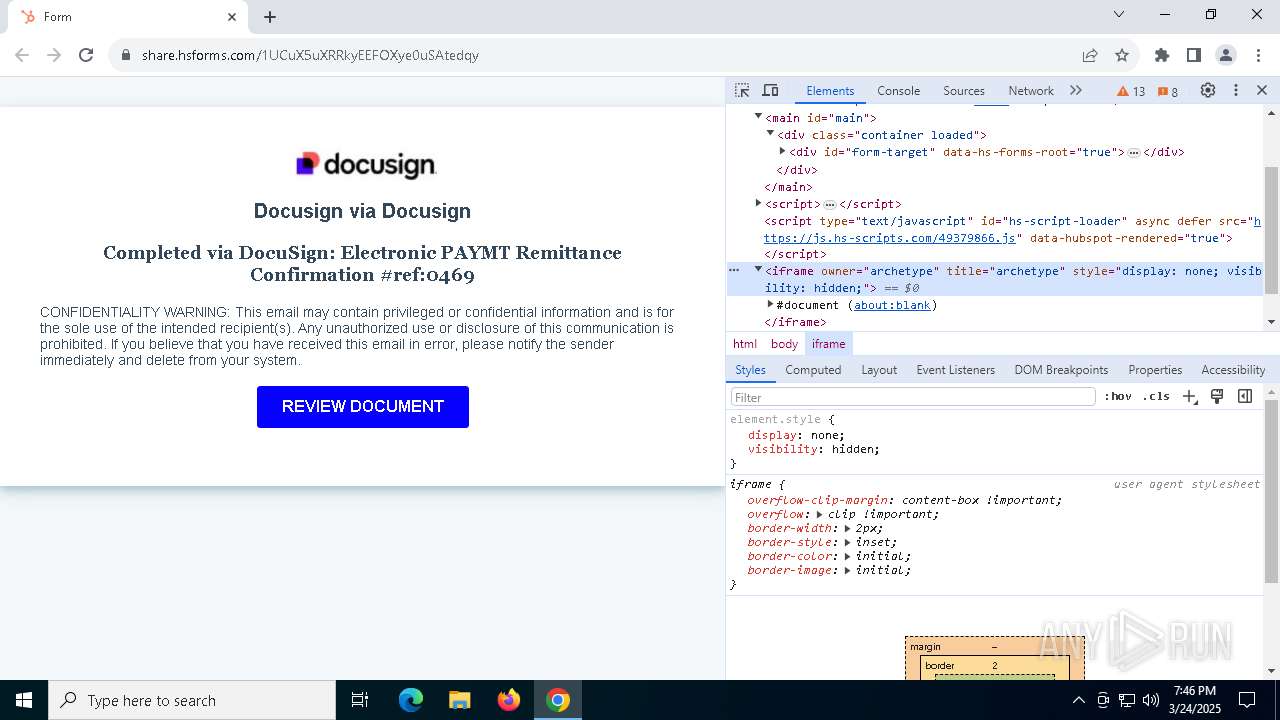Viewport: 1280px width, 720px height.
Task: Expand the border-image property triangle
Action: [x=847, y=570]
